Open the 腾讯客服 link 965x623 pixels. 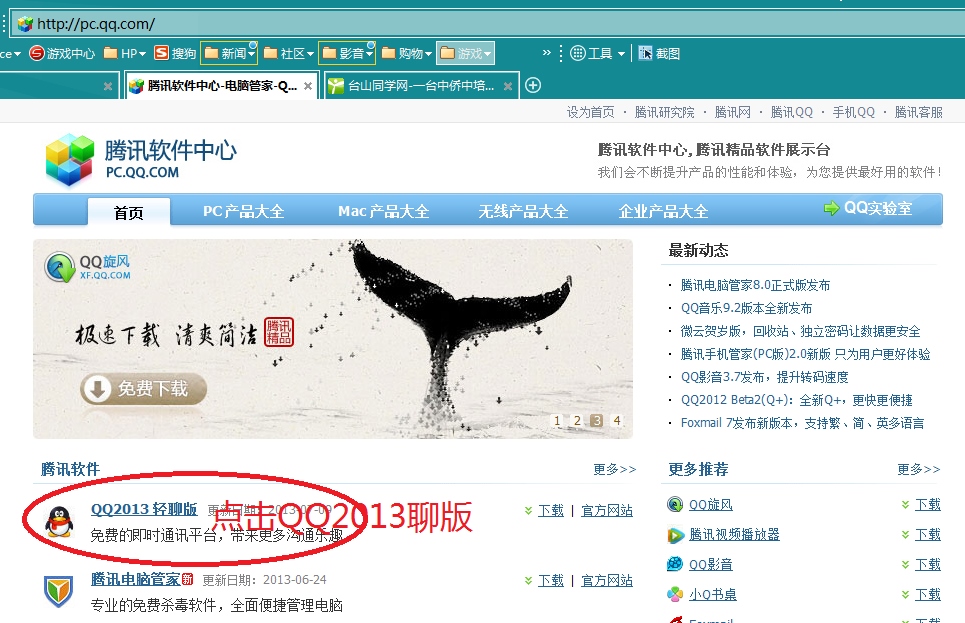(918, 112)
